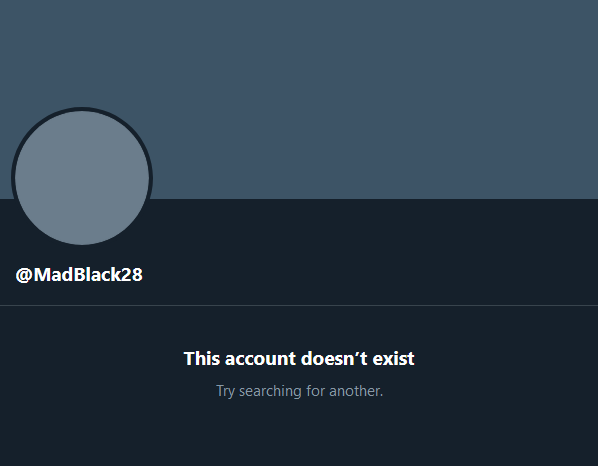Click the word "doesn't" in the heading
This screenshot has width=598, height=466.
[x=334, y=358]
